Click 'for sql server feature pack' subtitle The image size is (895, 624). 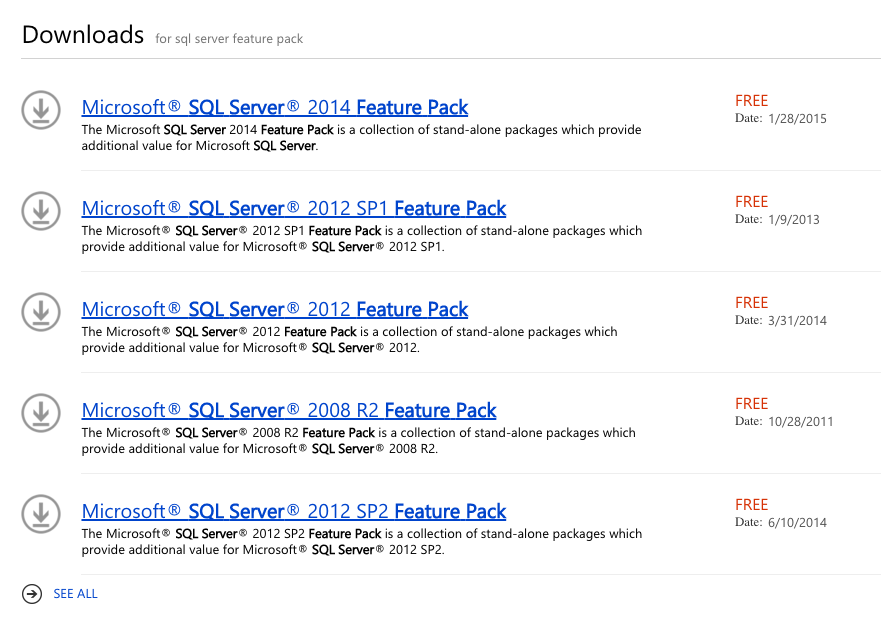pos(229,39)
